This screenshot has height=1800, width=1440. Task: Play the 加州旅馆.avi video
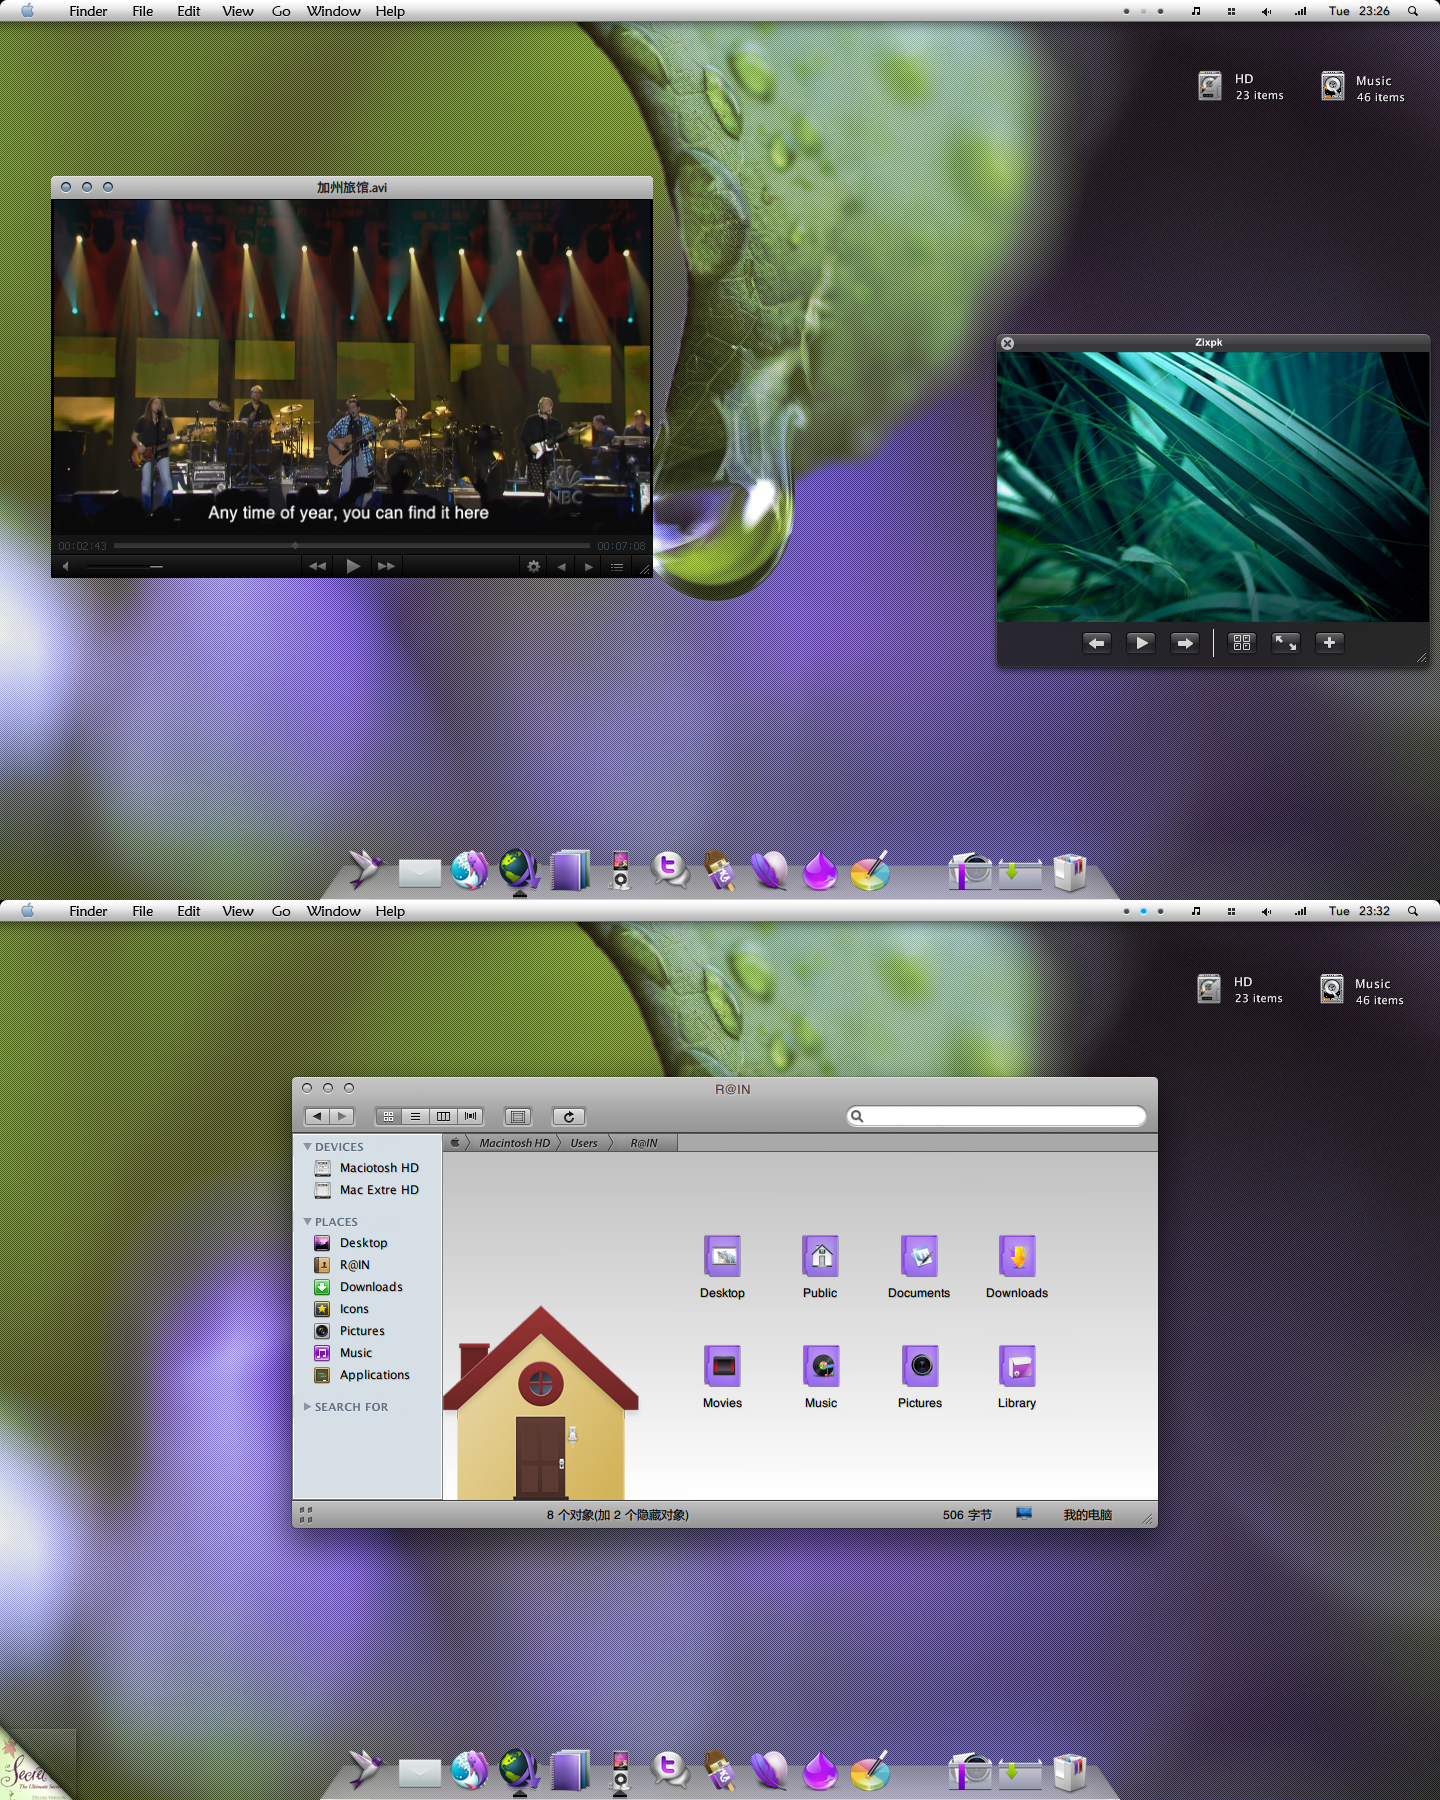click(353, 566)
